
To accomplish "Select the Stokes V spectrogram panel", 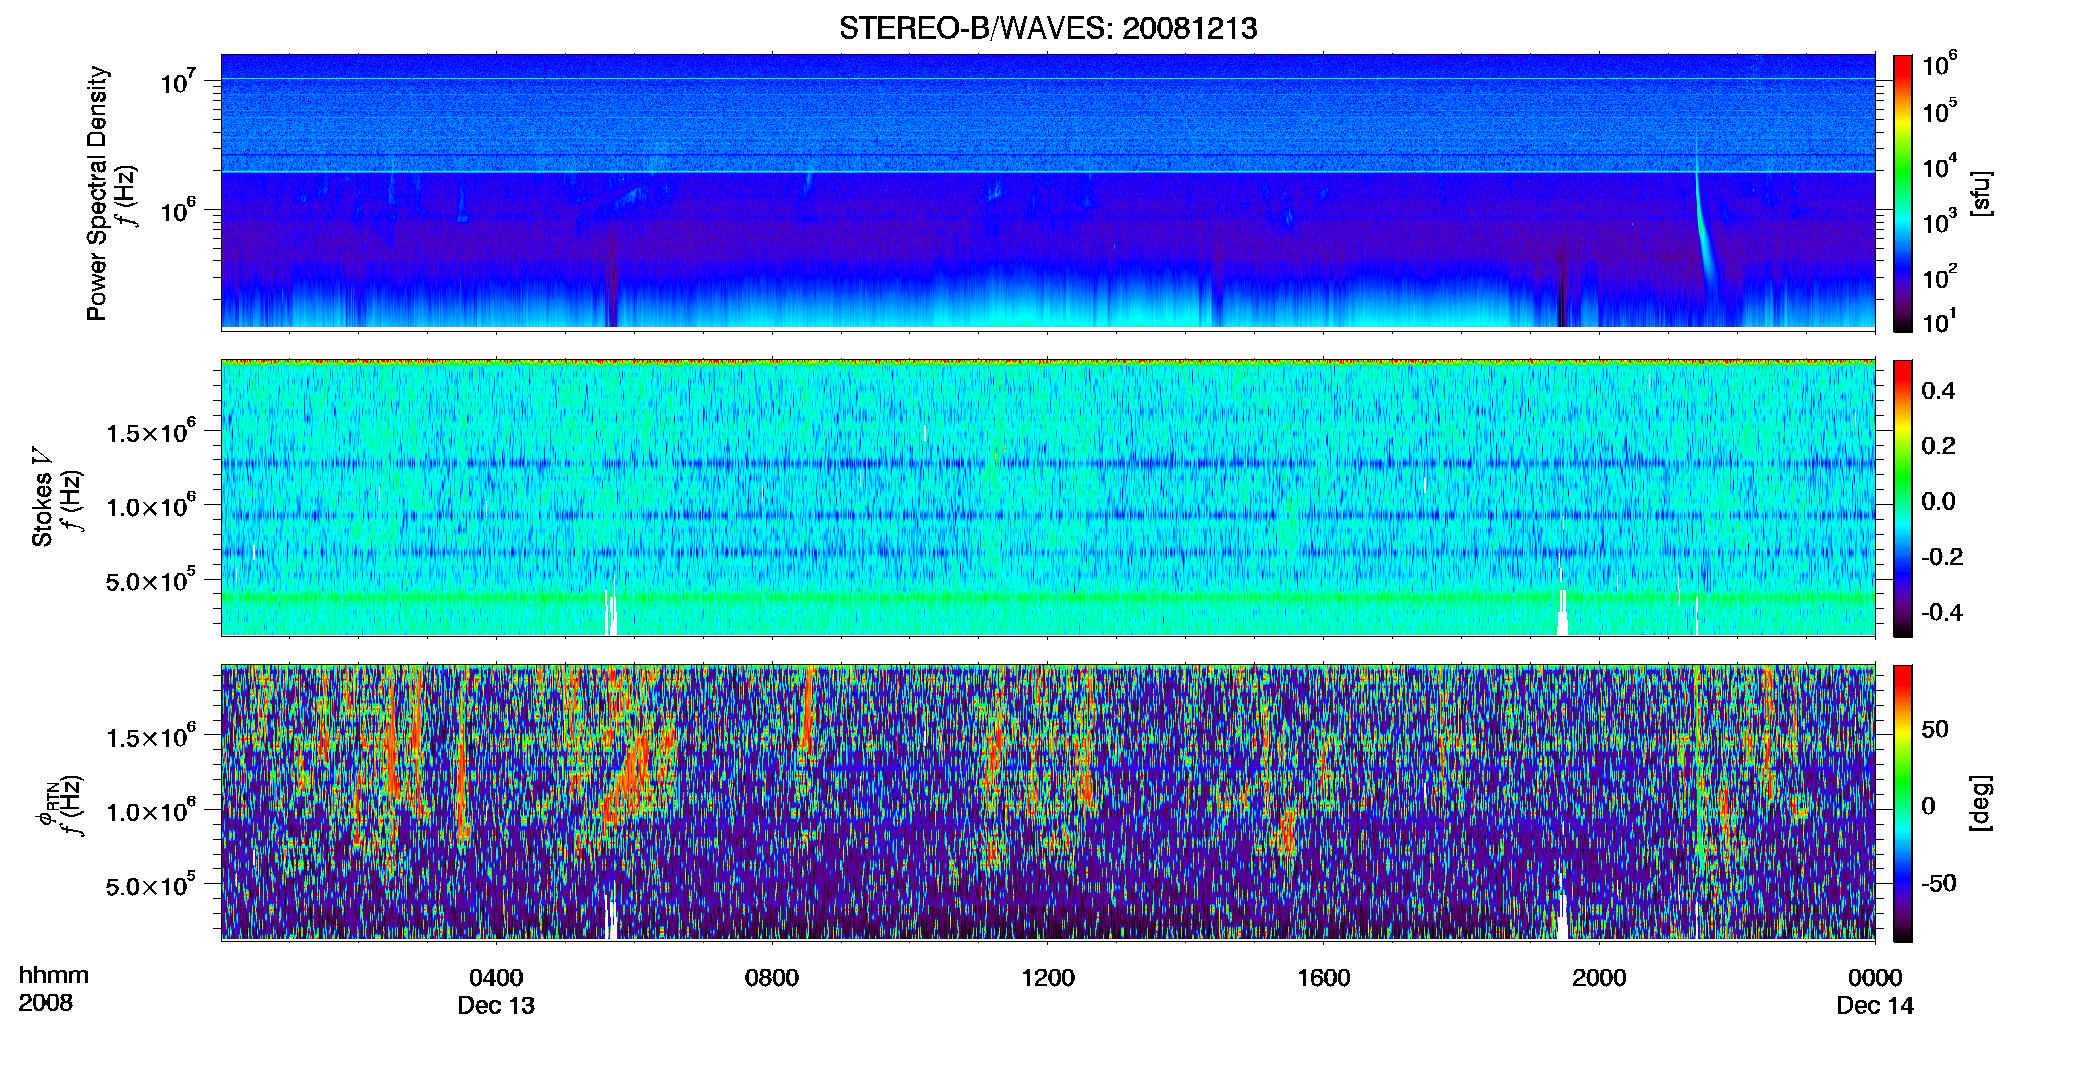I will pyautogui.click(x=1048, y=497).
